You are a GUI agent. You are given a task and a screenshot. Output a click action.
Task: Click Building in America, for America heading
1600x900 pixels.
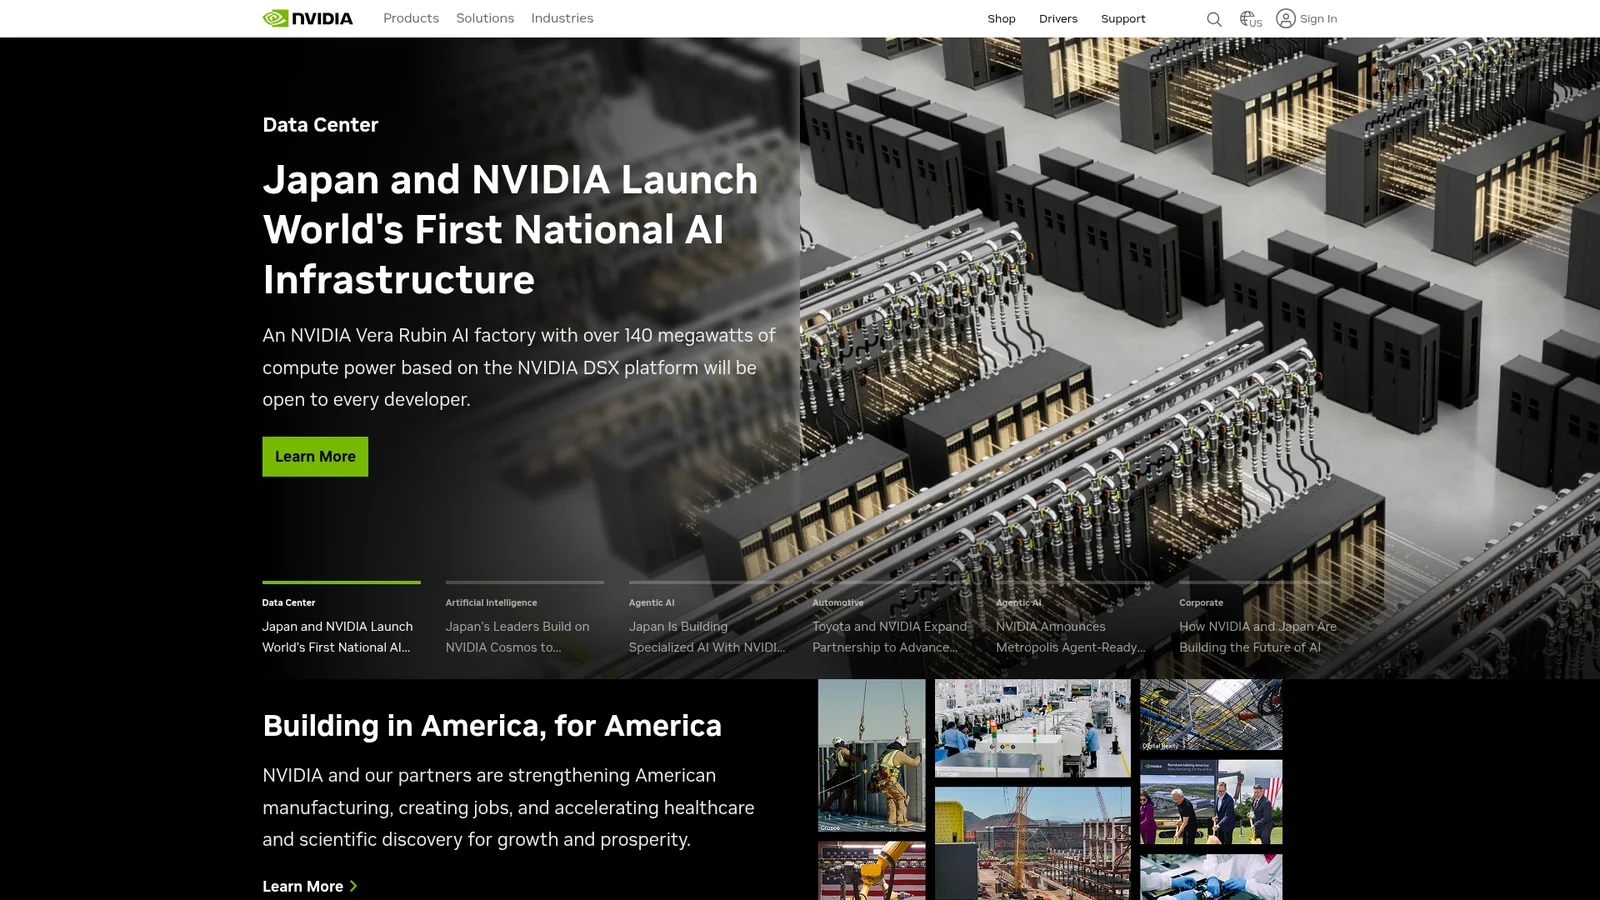click(492, 725)
